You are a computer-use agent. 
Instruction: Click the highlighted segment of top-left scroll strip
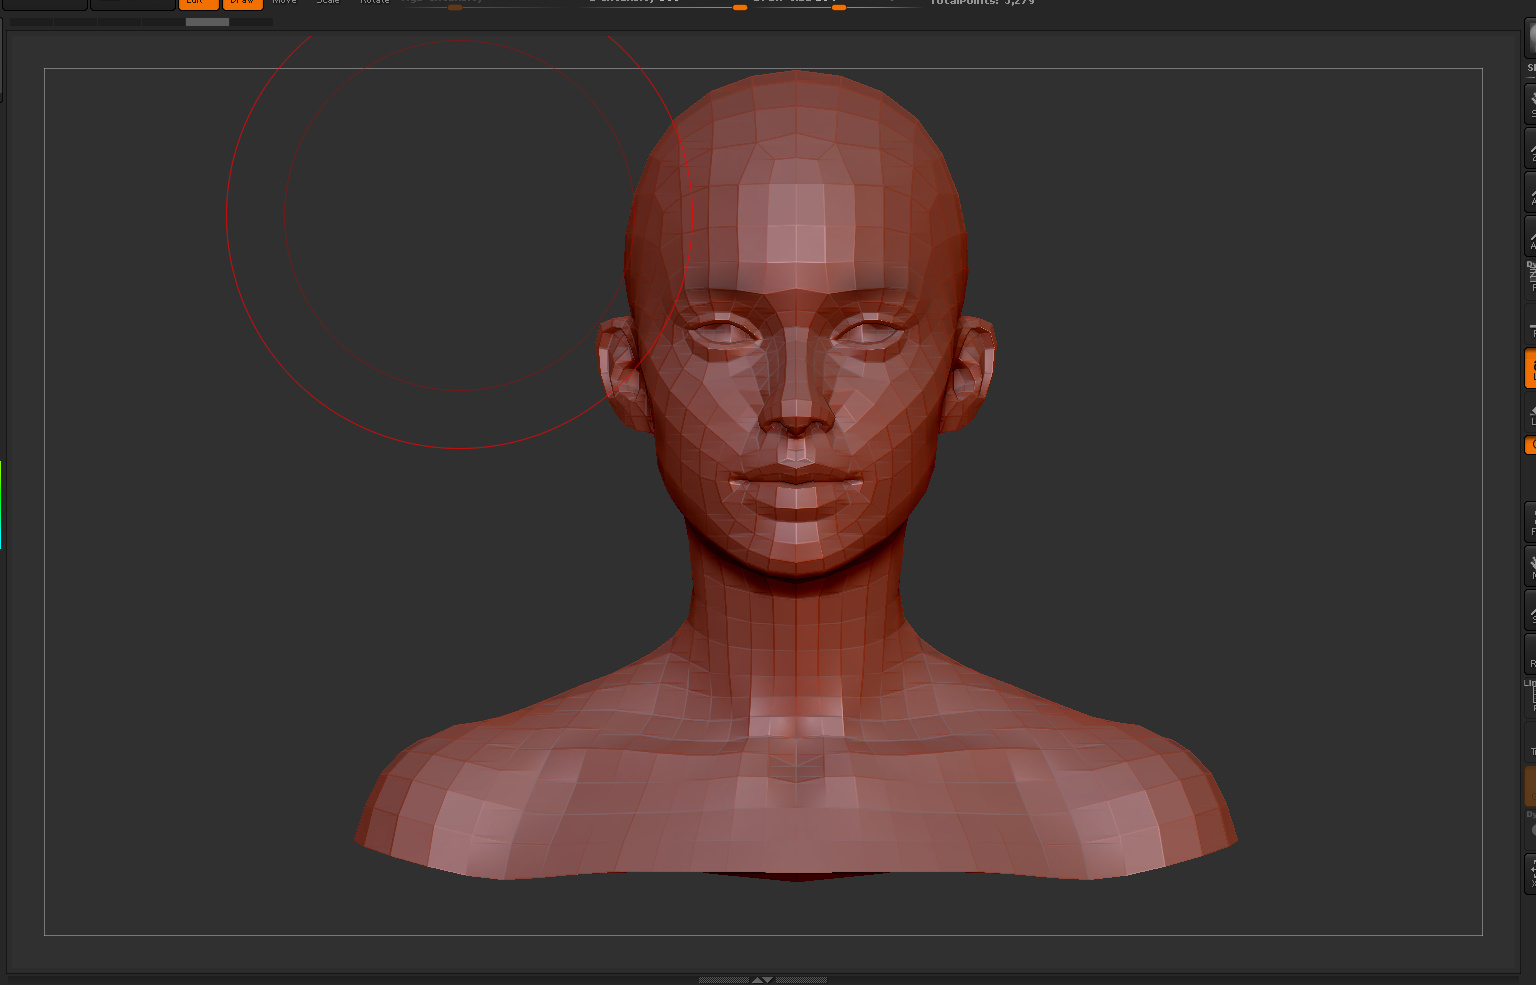pos(207,22)
